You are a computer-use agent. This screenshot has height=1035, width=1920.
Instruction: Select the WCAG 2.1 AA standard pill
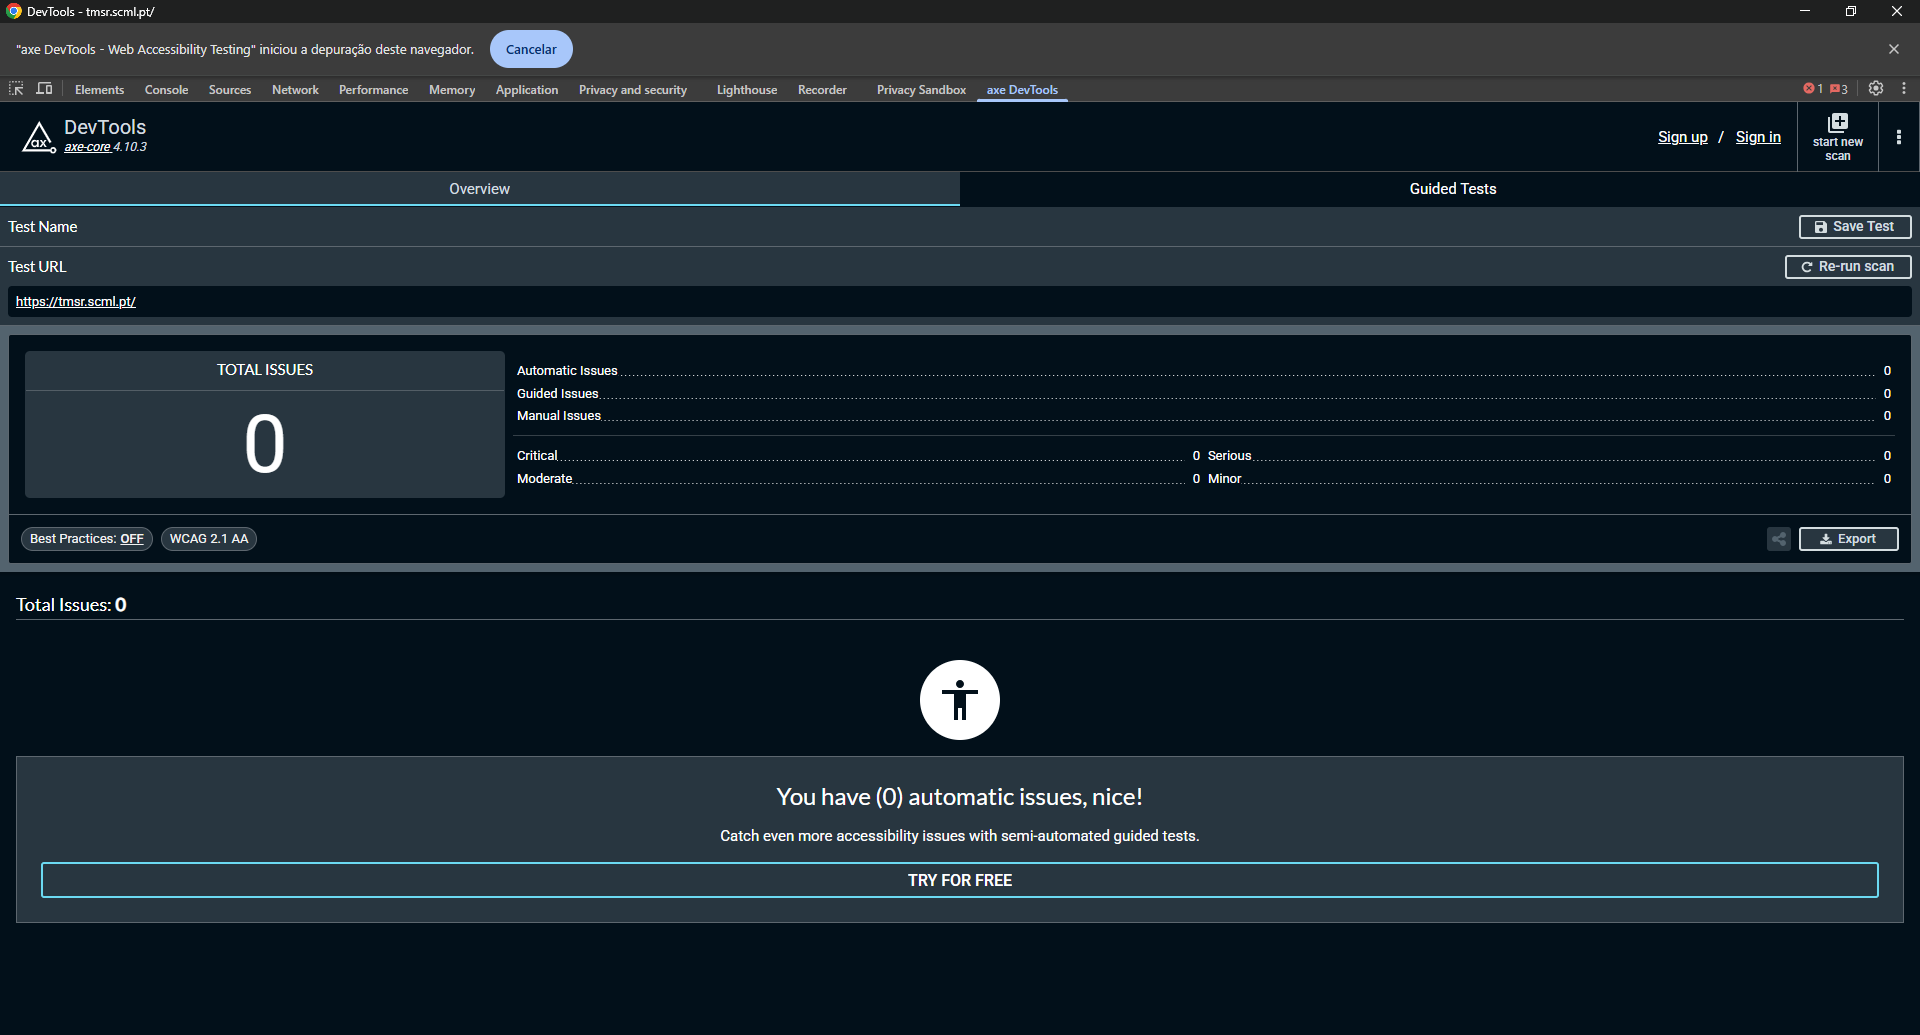click(209, 539)
